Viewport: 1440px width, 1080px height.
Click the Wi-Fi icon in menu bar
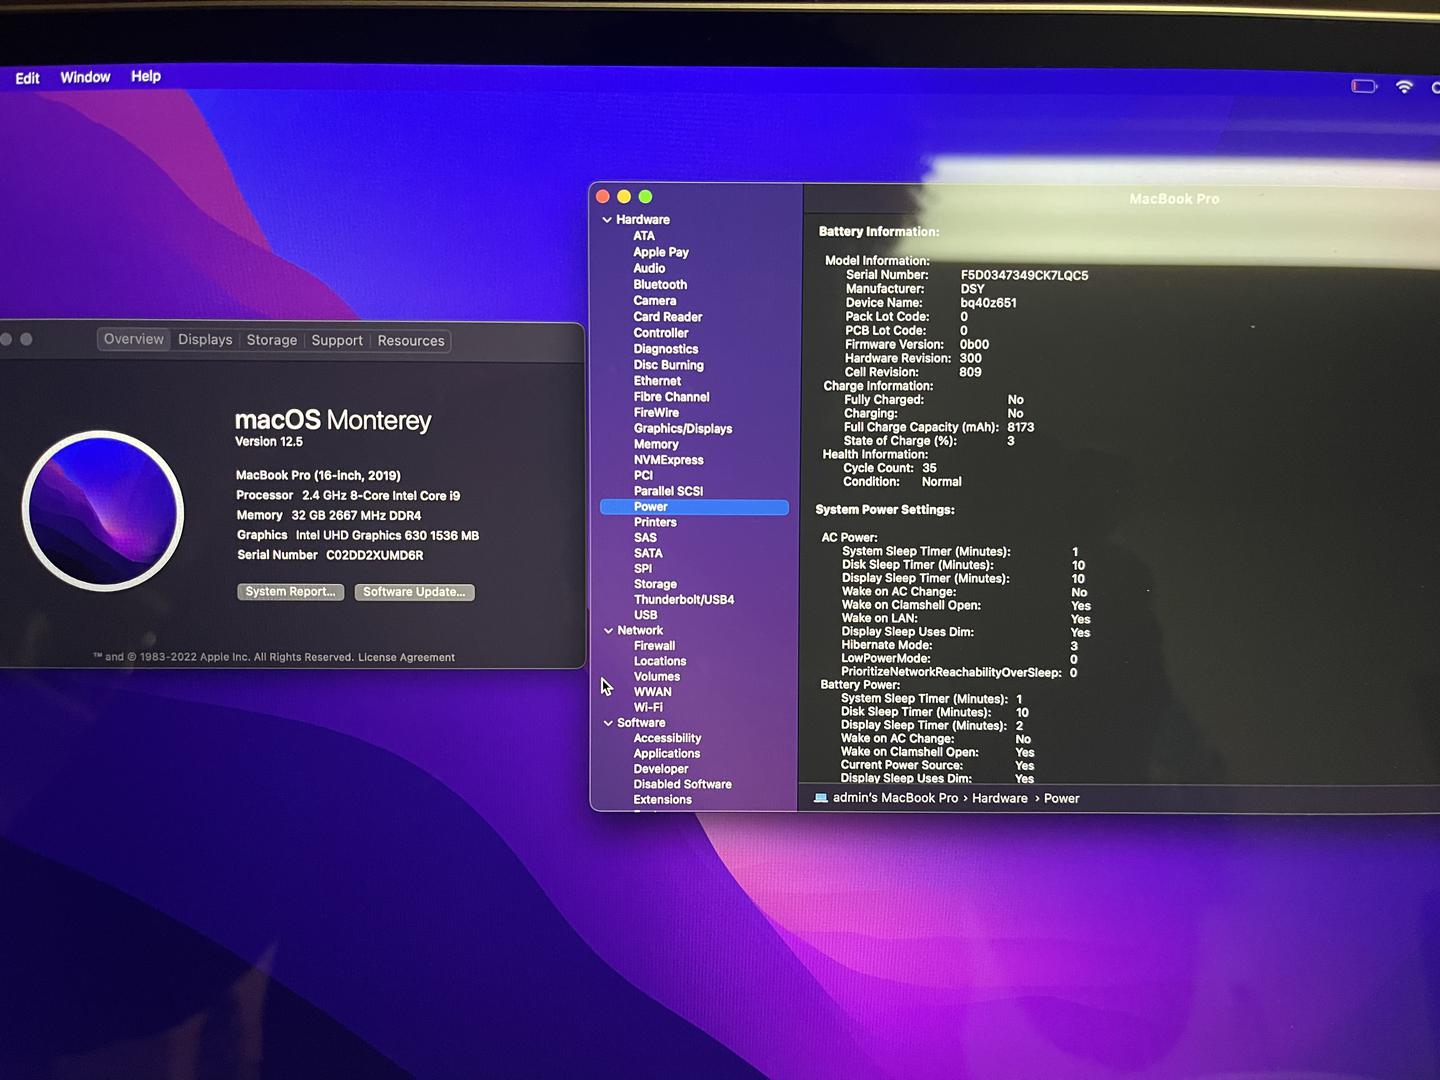point(1404,87)
